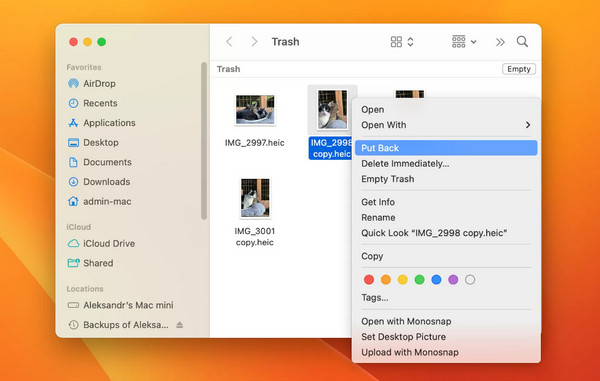Viewport: 600px width, 381px height.
Task: Select the IMG_2997.heic thumbnail
Action: (x=255, y=110)
